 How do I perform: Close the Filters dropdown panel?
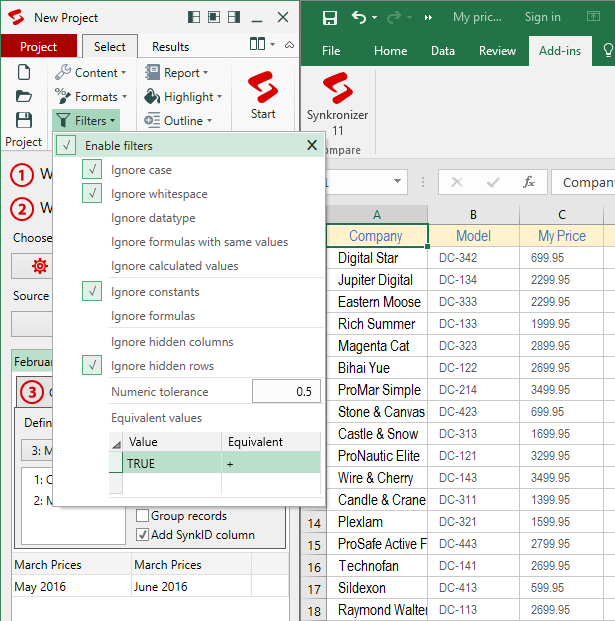(x=312, y=145)
